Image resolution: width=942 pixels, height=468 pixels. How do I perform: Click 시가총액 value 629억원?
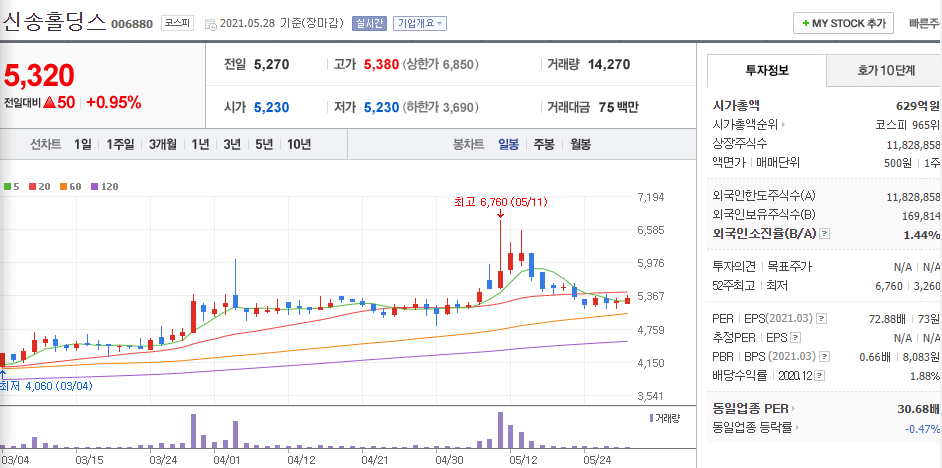pos(917,106)
